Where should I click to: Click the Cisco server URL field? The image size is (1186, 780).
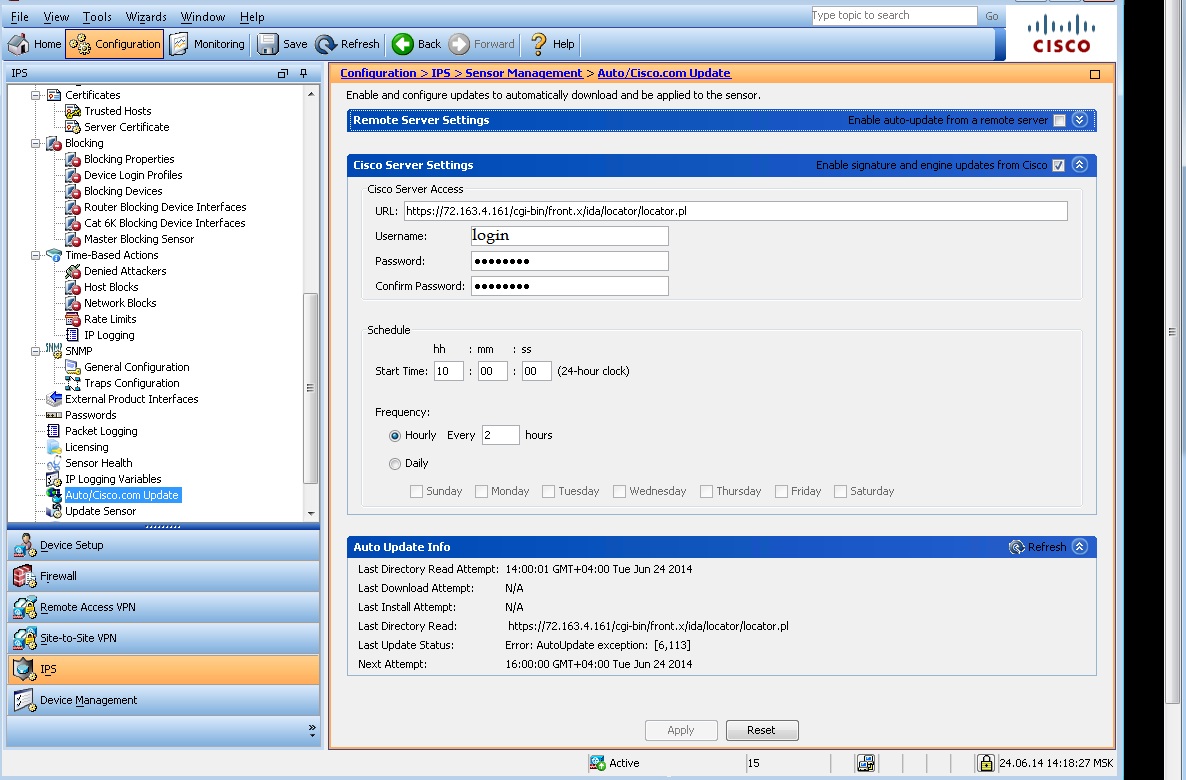(735, 211)
